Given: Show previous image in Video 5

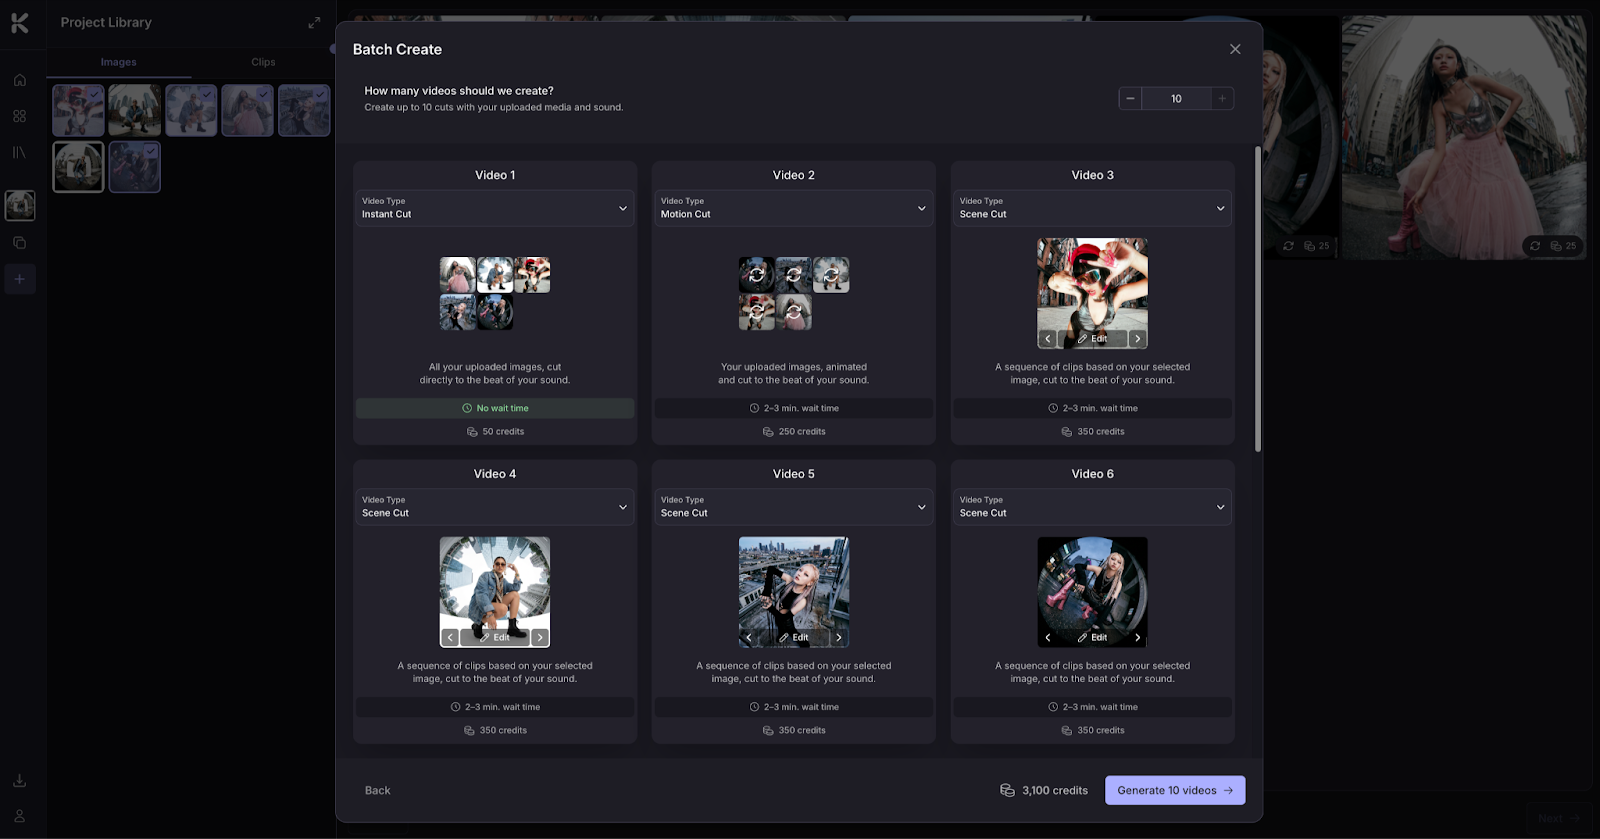Looking at the screenshot, I should [749, 637].
